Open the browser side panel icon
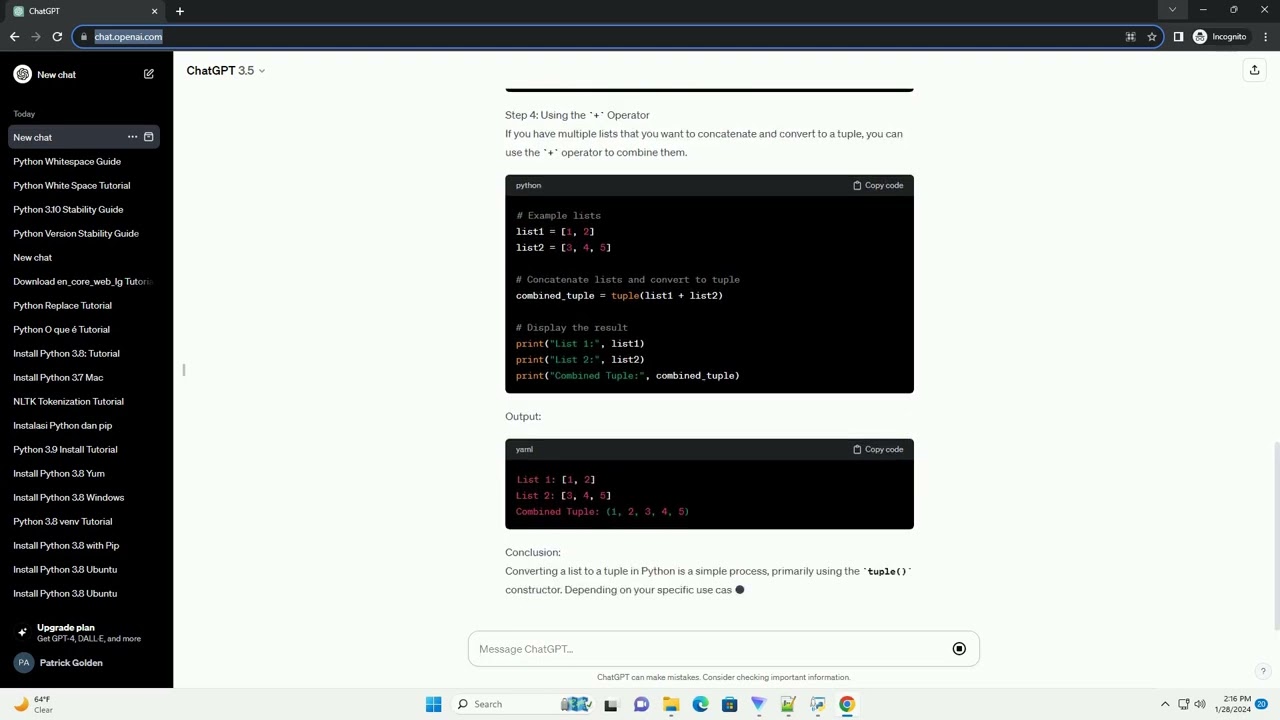This screenshot has width=1280, height=720. (x=1178, y=37)
